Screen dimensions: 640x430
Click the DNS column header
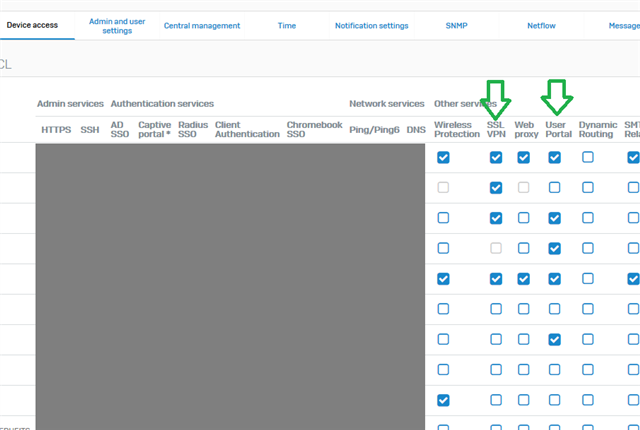[416, 130]
